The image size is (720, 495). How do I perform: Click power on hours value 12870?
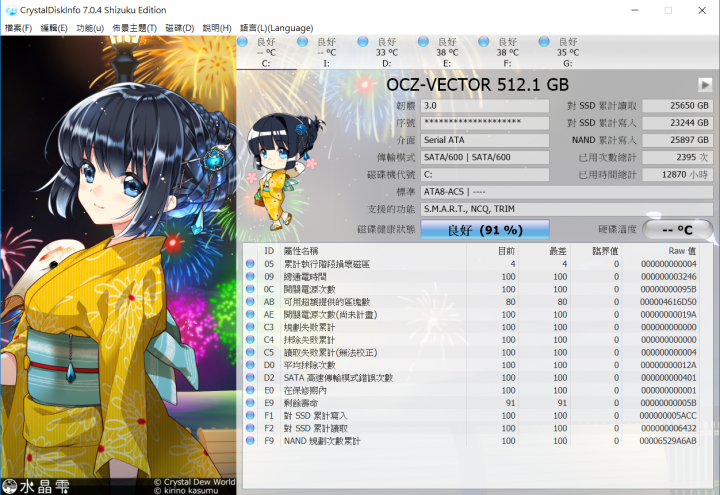(x=677, y=174)
